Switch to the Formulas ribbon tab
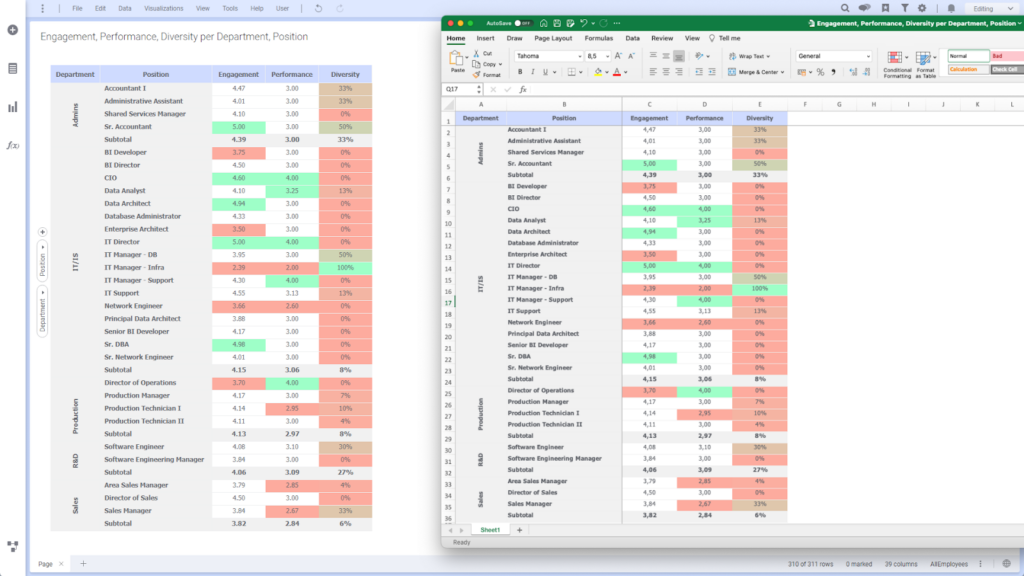 pos(598,39)
